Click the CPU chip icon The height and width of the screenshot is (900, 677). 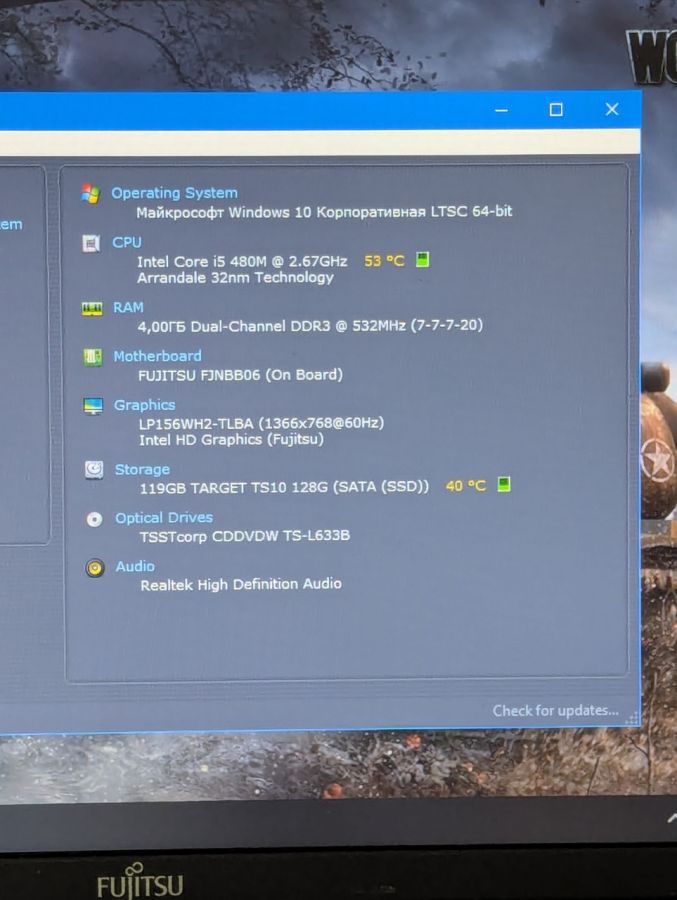click(x=91, y=243)
